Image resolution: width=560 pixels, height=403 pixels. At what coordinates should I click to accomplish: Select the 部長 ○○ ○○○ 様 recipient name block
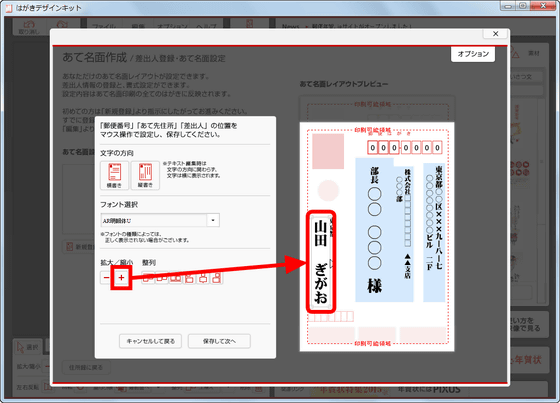tap(374, 230)
